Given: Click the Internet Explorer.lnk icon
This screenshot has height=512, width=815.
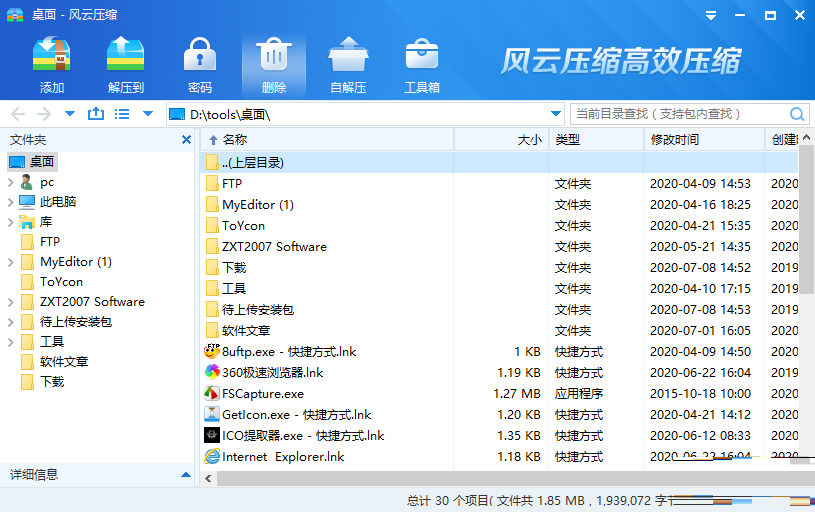Looking at the screenshot, I should [x=212, y=456].
